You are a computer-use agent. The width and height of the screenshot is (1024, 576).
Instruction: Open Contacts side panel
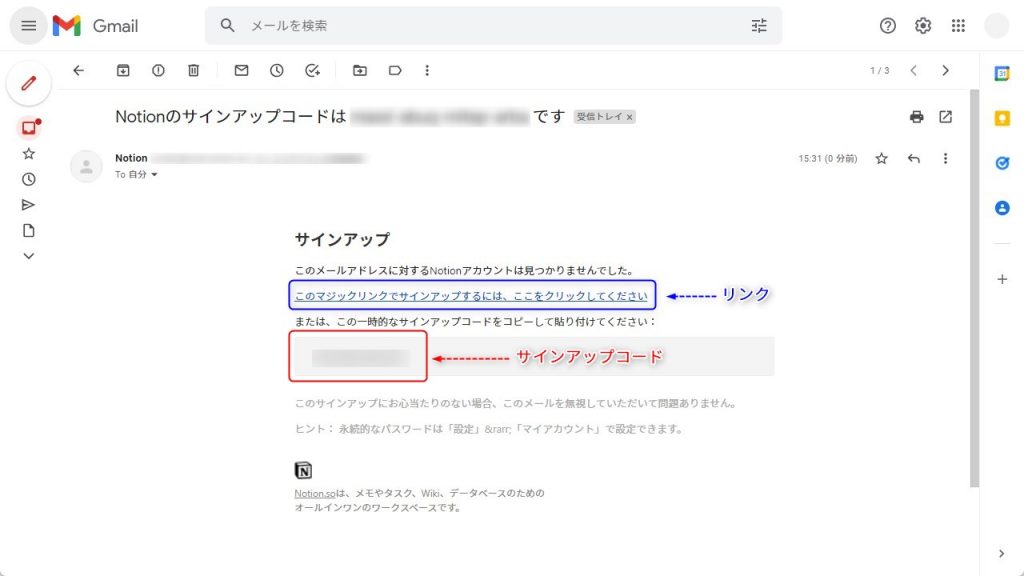coord(1002,208)
